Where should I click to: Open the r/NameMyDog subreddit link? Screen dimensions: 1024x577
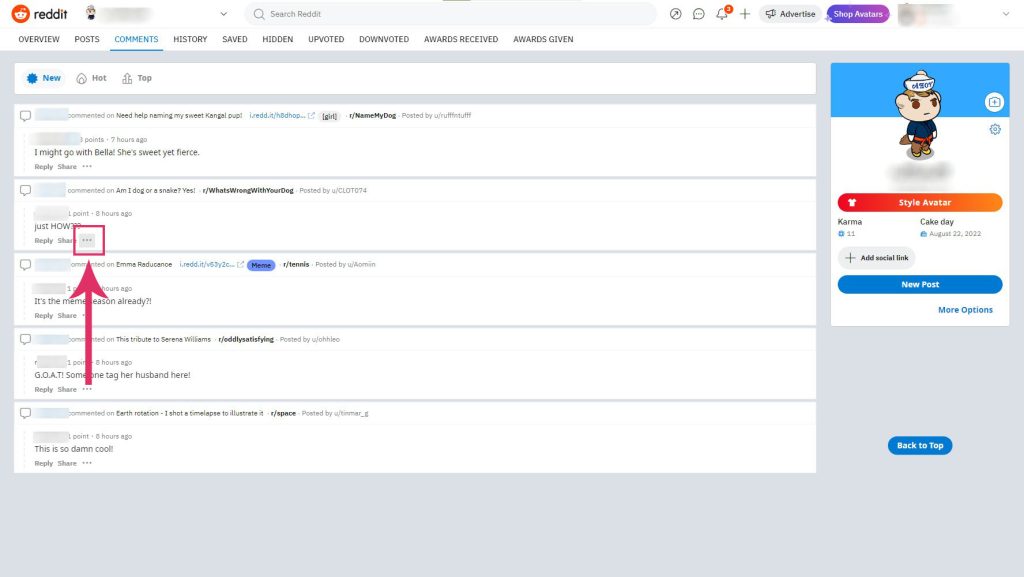click(x=372, y=116)
